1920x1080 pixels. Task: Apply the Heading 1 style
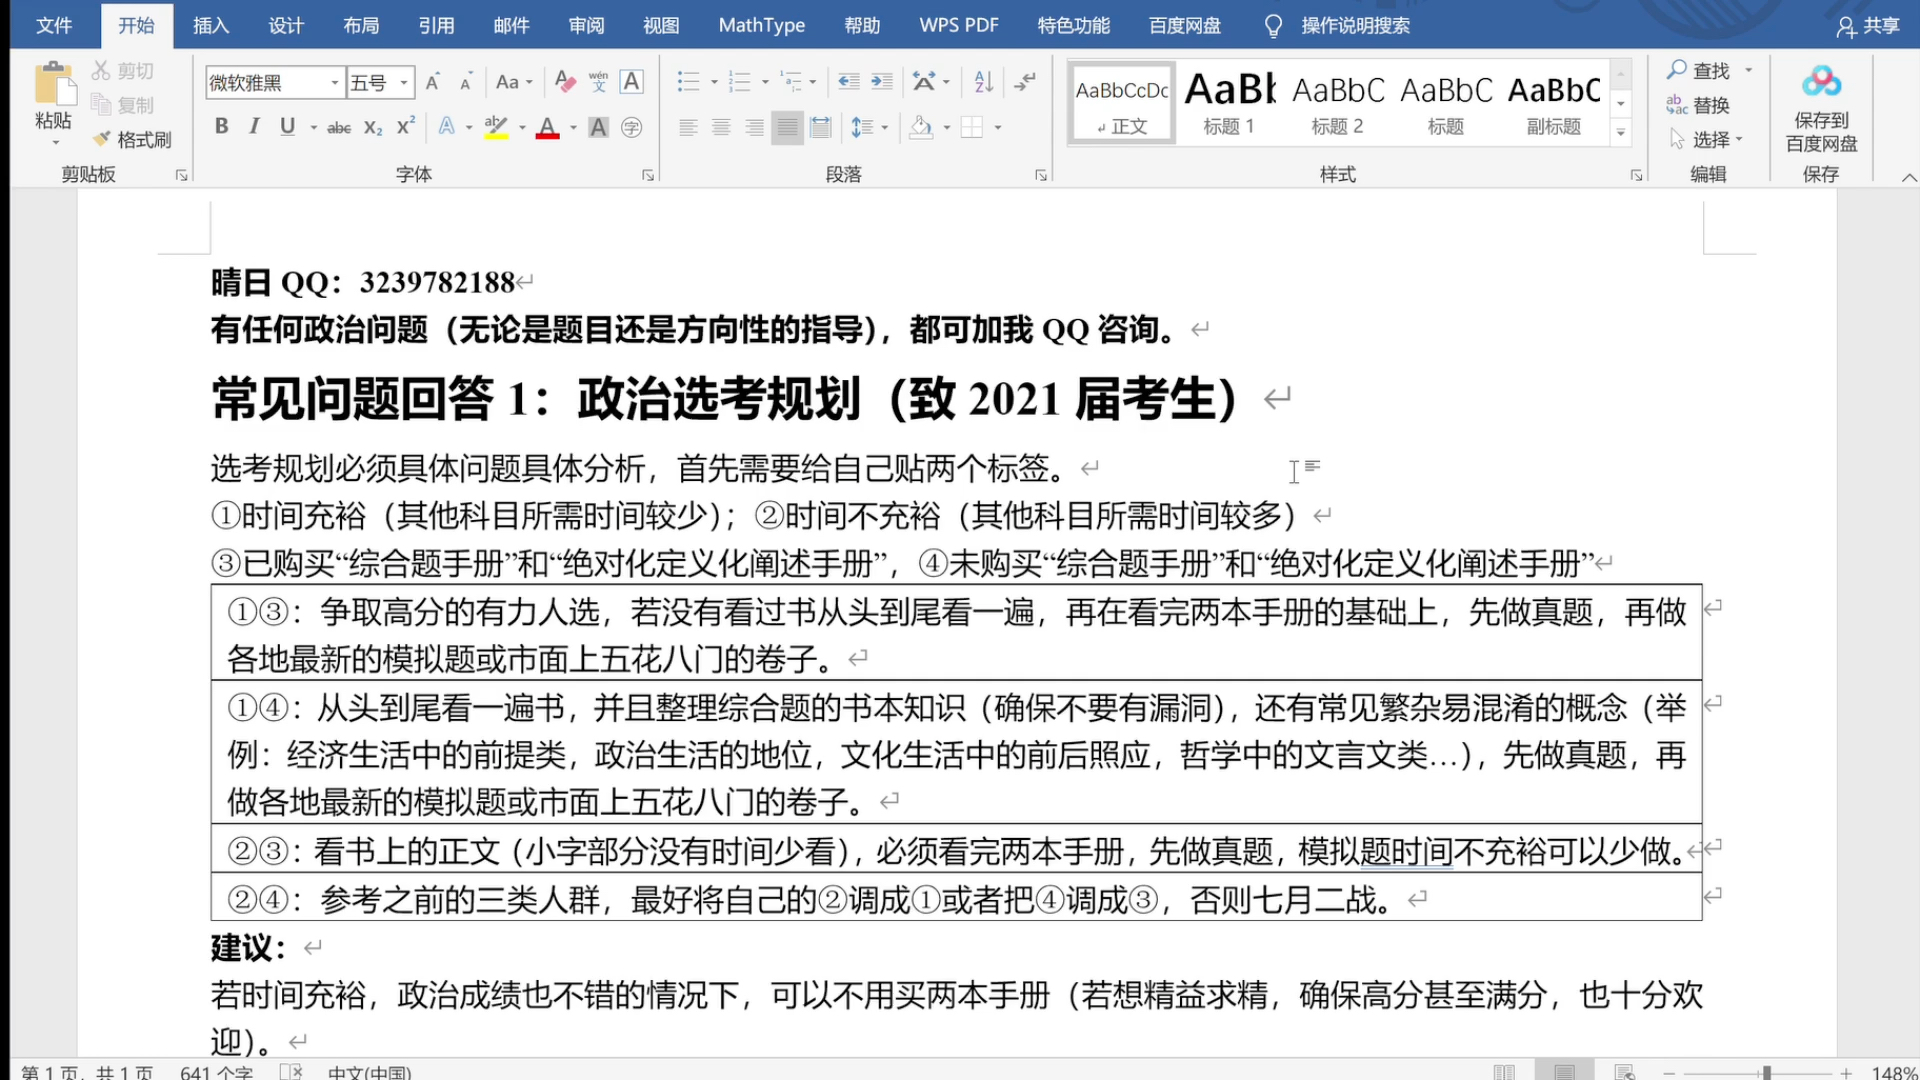[1229, 103]
